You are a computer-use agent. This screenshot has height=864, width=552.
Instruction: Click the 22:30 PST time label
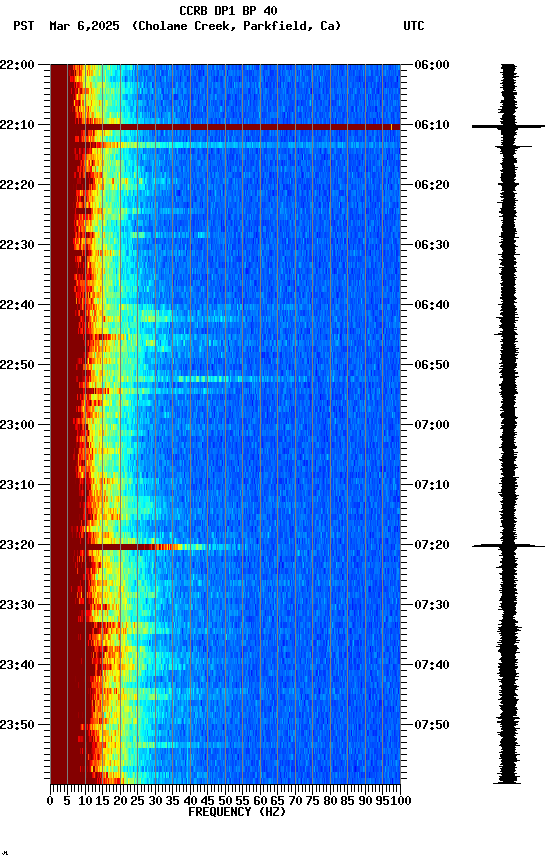point(17,245)
